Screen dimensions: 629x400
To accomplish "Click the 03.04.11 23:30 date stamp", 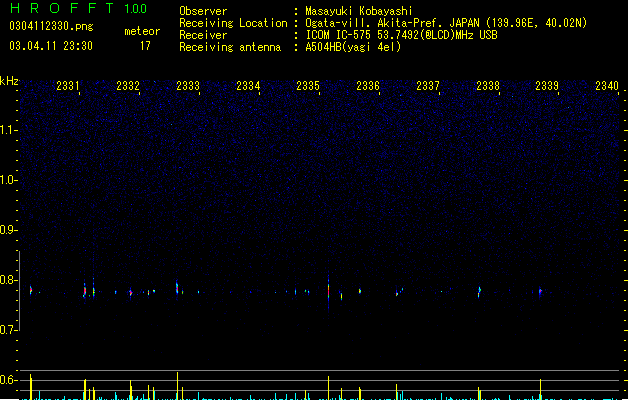I will point(51,46).
